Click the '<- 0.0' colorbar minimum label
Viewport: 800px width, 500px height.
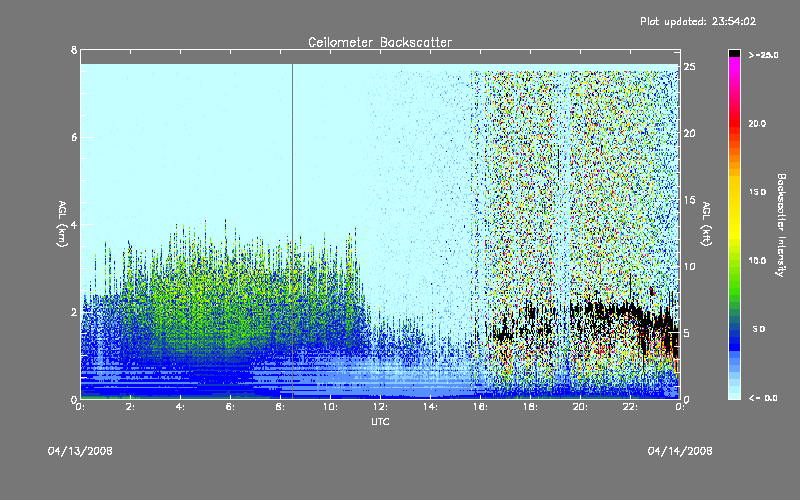pos(763,397)
